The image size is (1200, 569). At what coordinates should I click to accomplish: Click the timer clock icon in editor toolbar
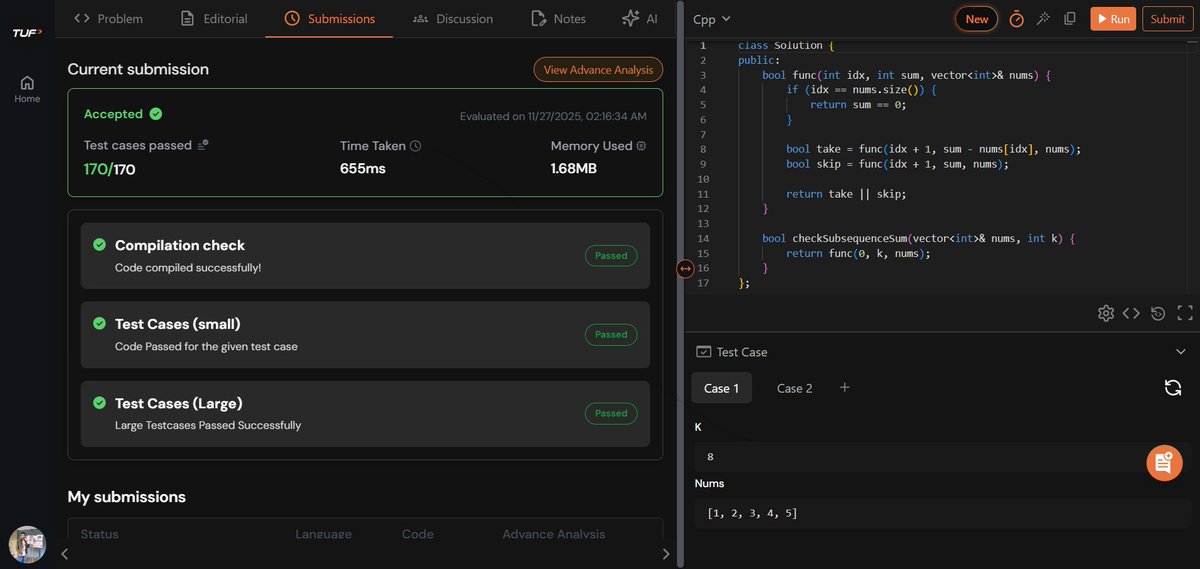pos(1016,19)
